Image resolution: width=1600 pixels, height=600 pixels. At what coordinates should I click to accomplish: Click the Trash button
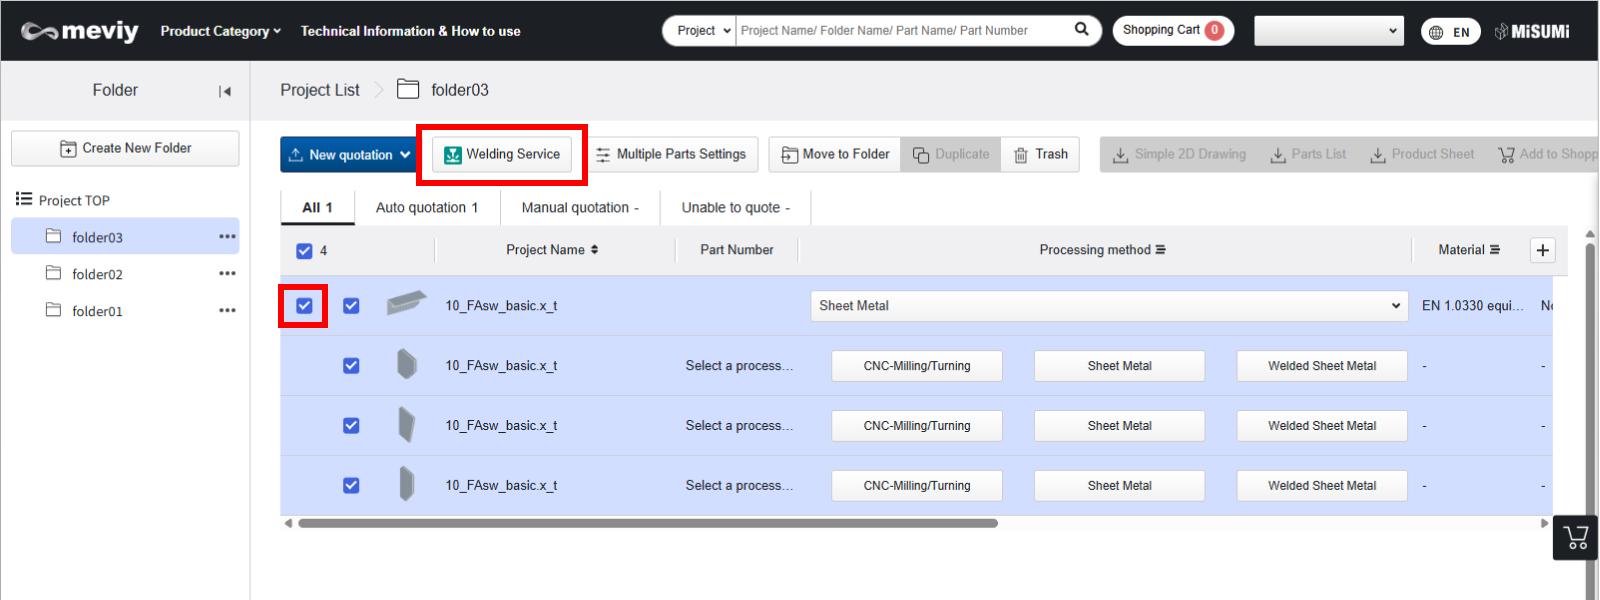coord(1041,154)
